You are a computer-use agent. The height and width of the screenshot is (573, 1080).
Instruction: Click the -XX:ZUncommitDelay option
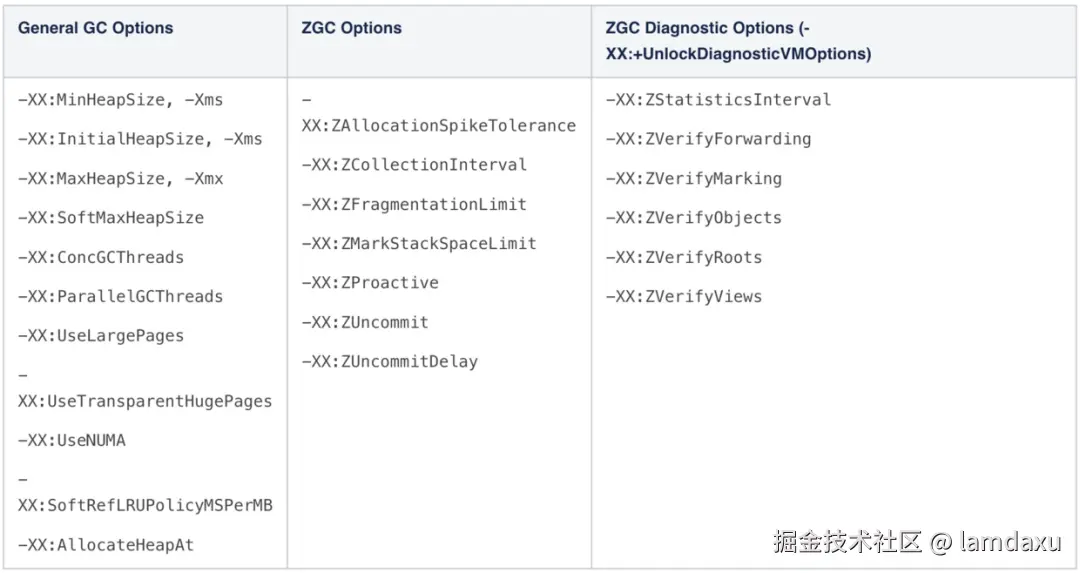tap(389, 362)
